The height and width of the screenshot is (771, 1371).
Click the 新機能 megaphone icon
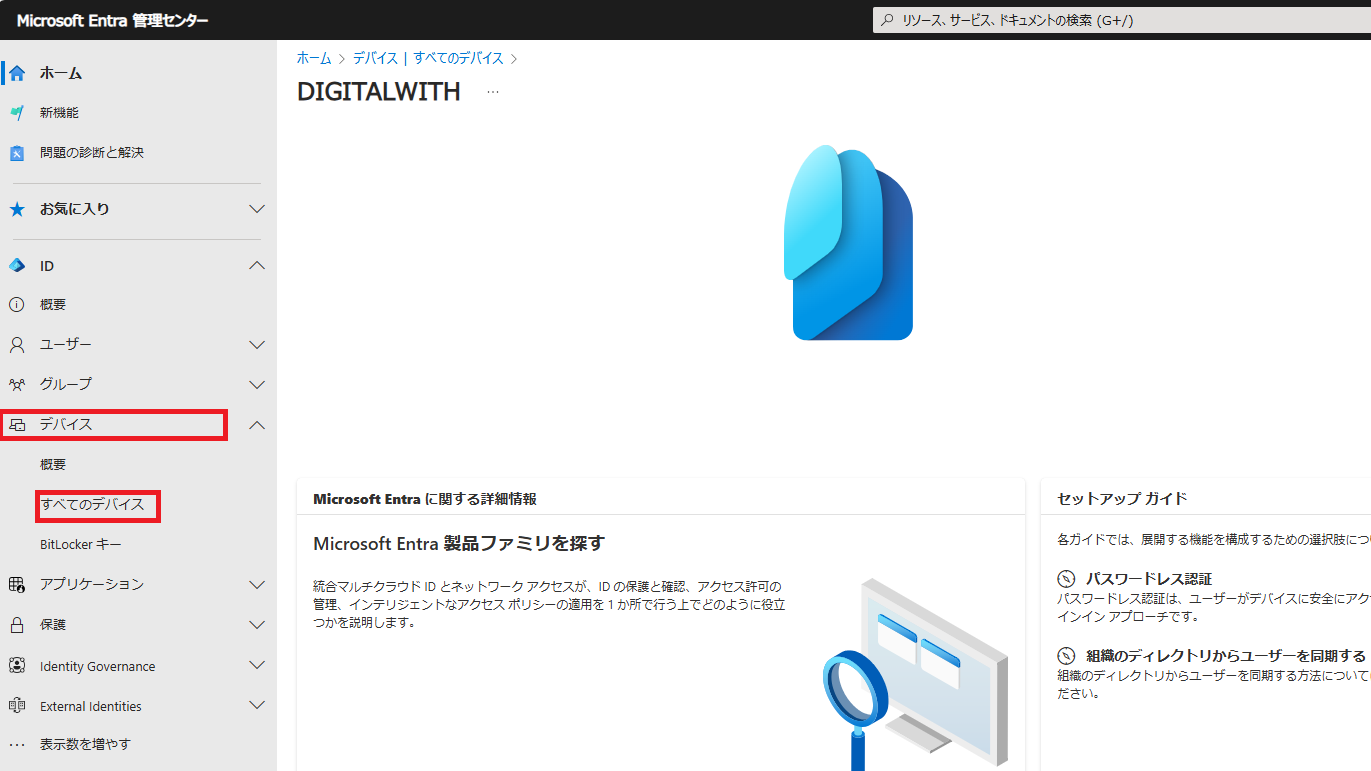(x=17, y=113)
